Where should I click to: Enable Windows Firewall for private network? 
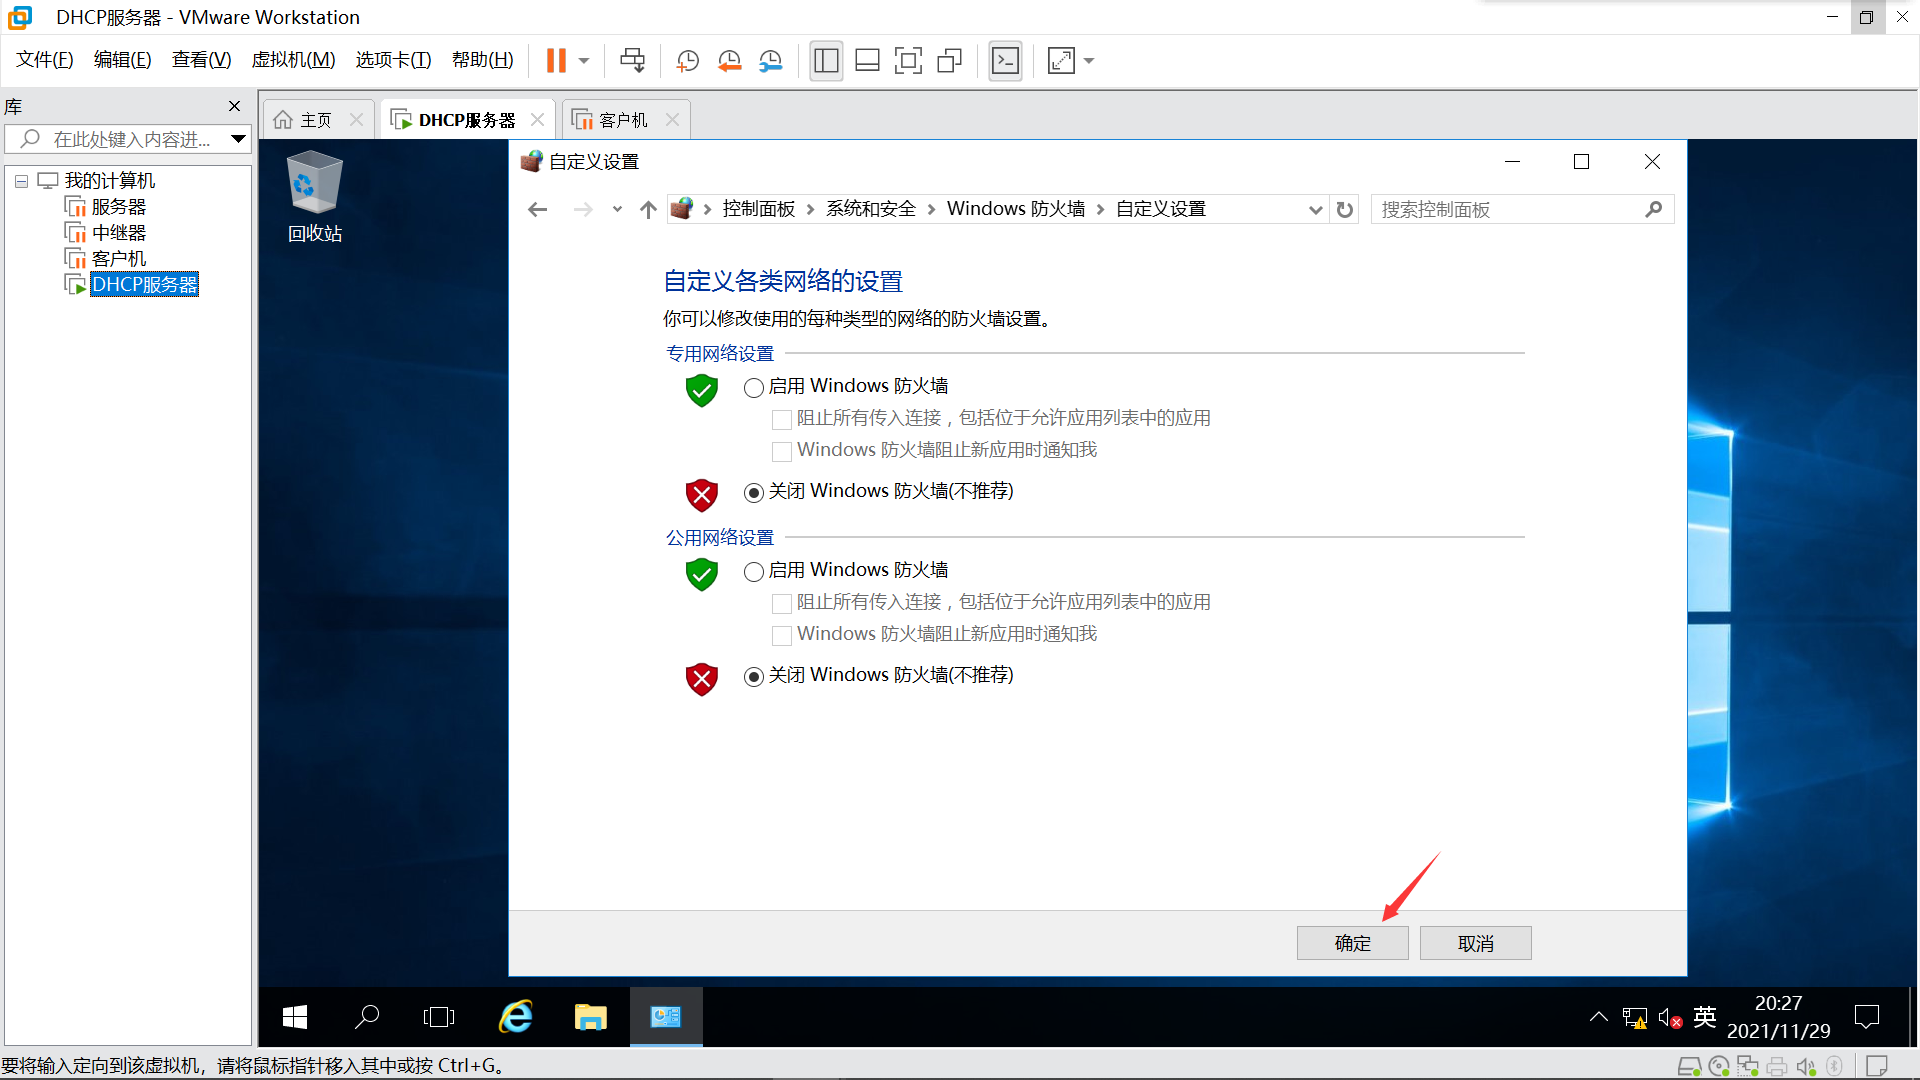pos(754,387)
